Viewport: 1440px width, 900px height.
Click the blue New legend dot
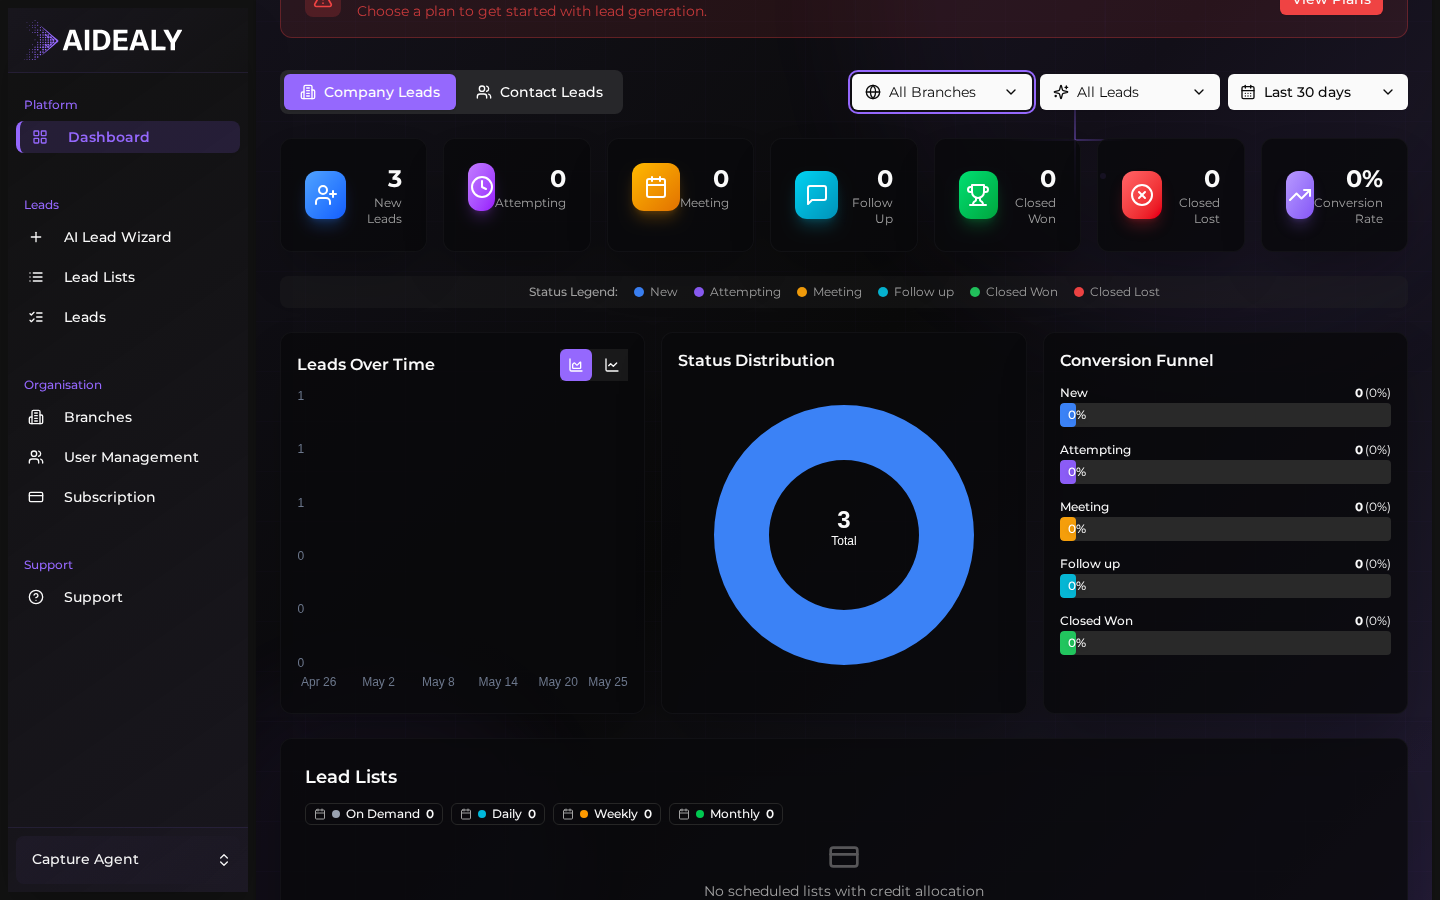point(639,292)
